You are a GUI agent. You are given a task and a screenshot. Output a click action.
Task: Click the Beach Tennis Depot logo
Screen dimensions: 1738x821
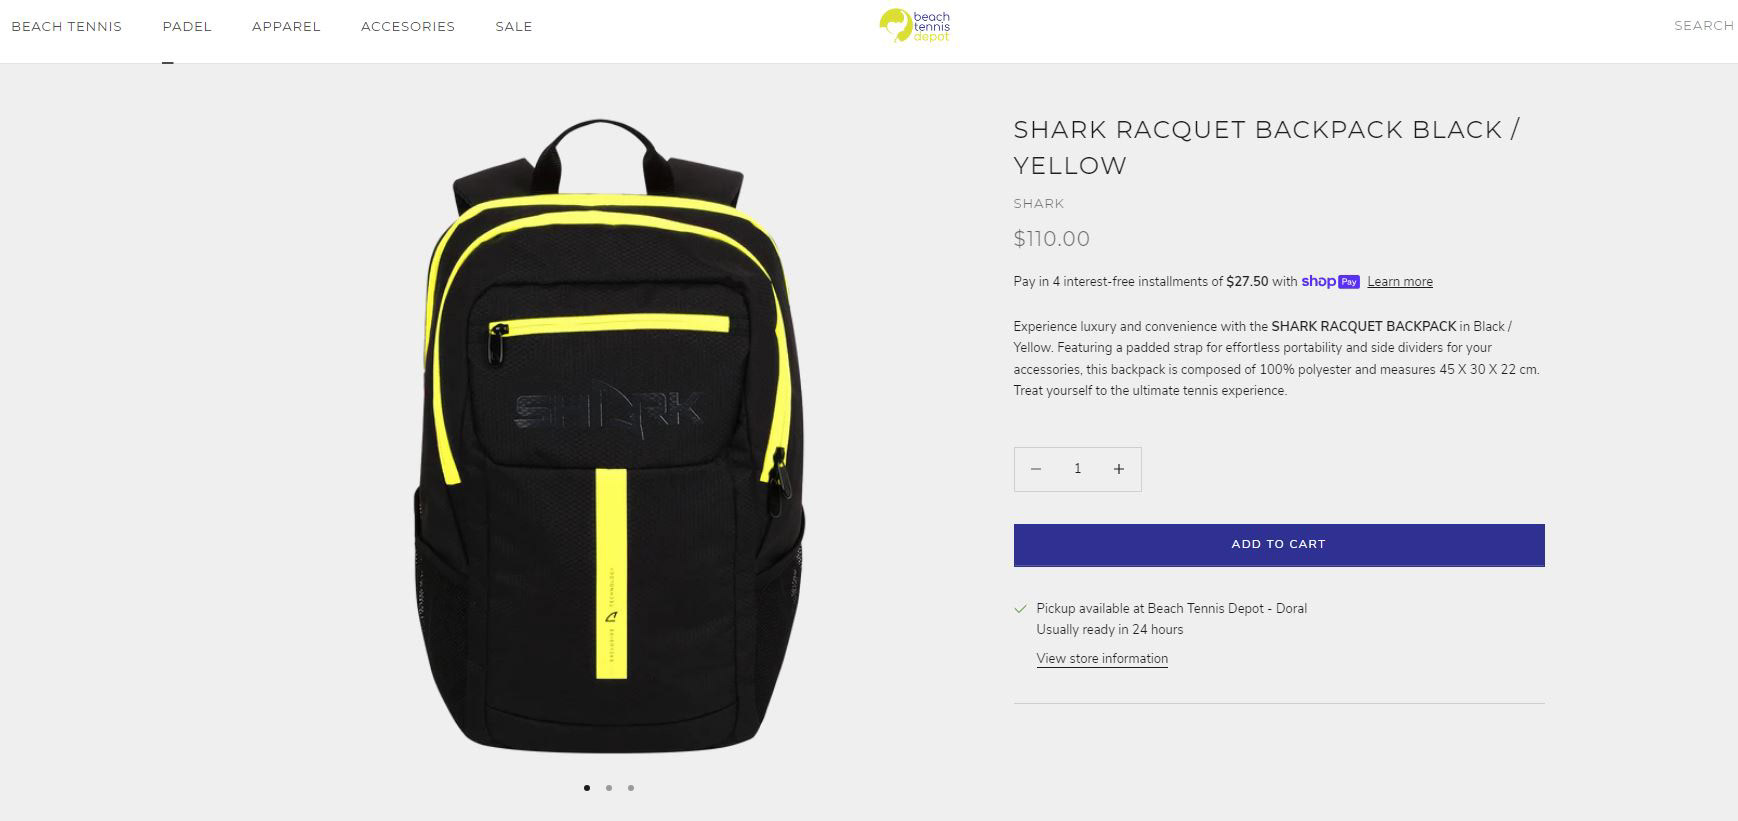[x=915, y=26]
